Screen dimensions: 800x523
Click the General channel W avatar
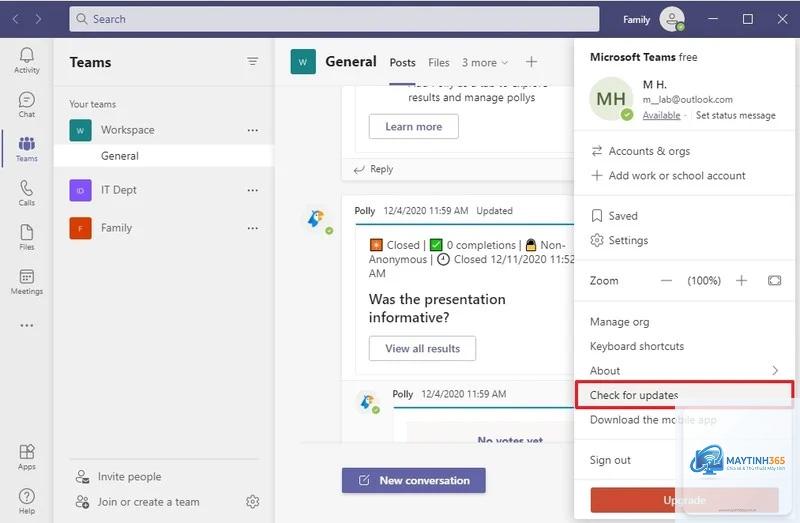pyautogui.click(x=303, y=62)
